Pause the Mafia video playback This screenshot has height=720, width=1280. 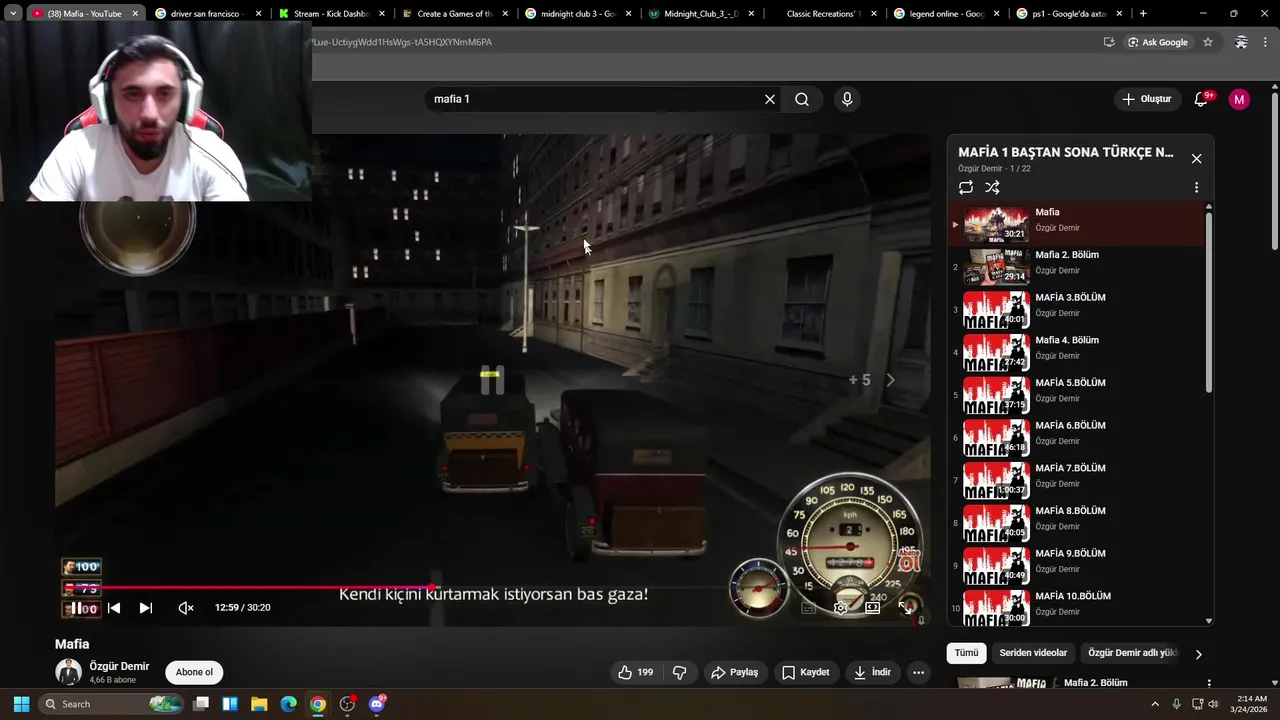click(78, 608)
